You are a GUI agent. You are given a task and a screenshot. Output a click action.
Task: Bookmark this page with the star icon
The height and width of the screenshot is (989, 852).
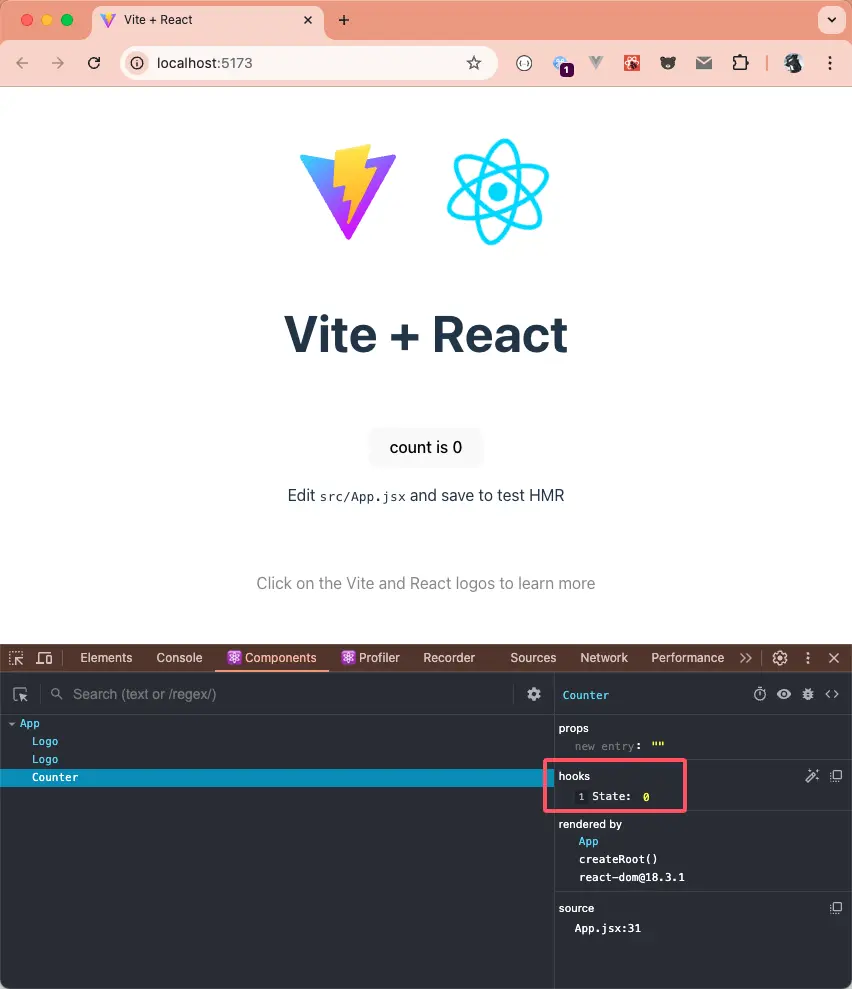tap(474, 63)
